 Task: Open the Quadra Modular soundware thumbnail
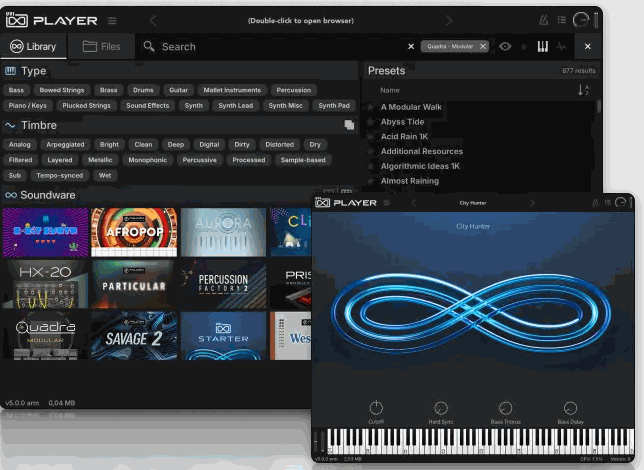[x=46, y=336]
